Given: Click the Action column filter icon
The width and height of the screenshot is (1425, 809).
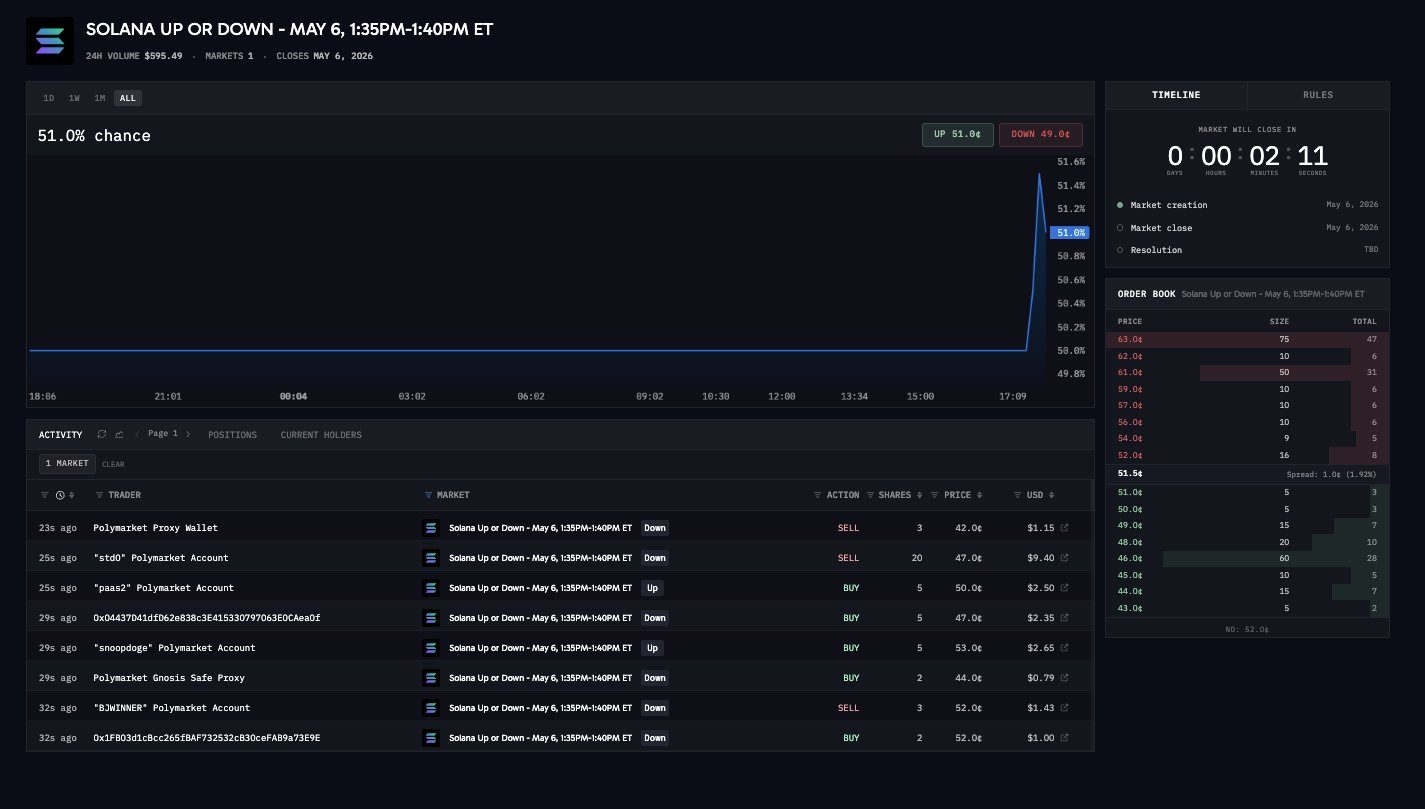Looking at the screenshot, I should coord(818,495).
